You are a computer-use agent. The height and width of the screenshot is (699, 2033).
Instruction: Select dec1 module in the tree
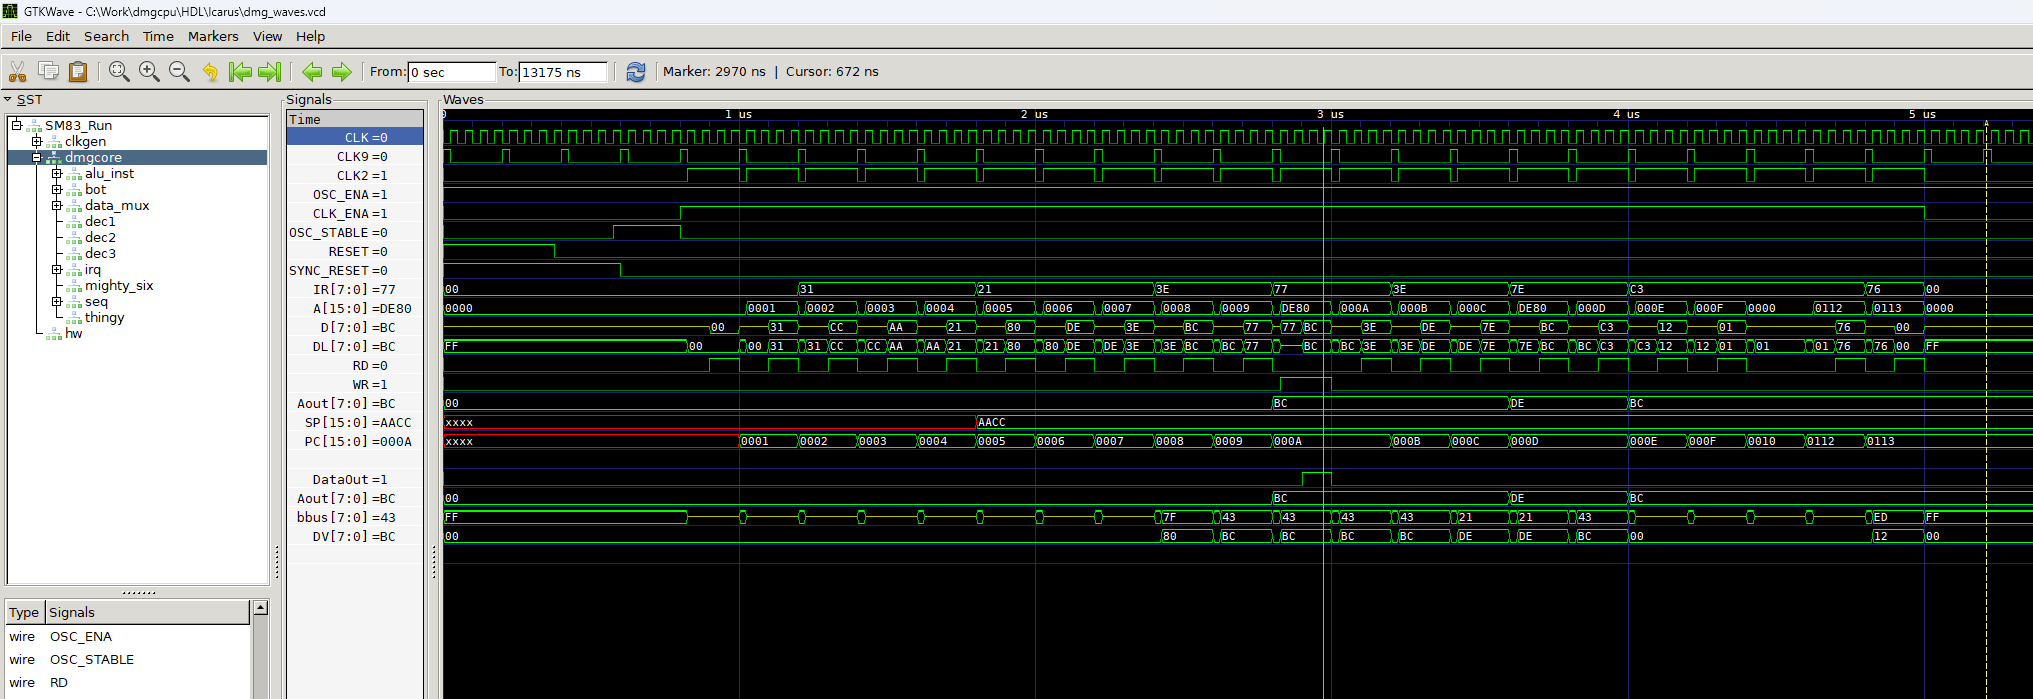tap(100, 221)
